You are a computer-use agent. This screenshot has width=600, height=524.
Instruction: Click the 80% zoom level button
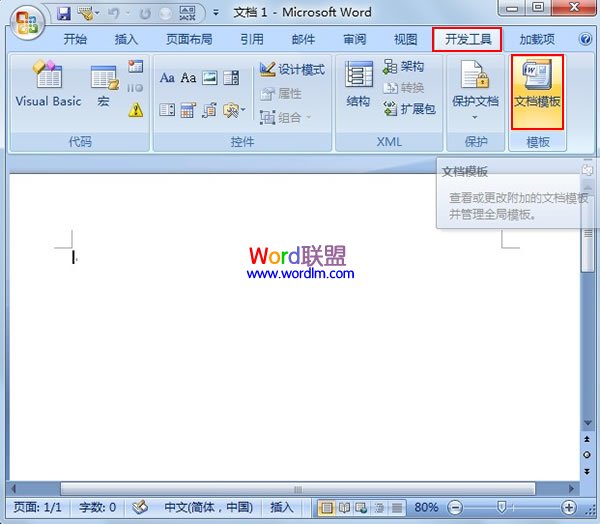[x=426, y=508]
